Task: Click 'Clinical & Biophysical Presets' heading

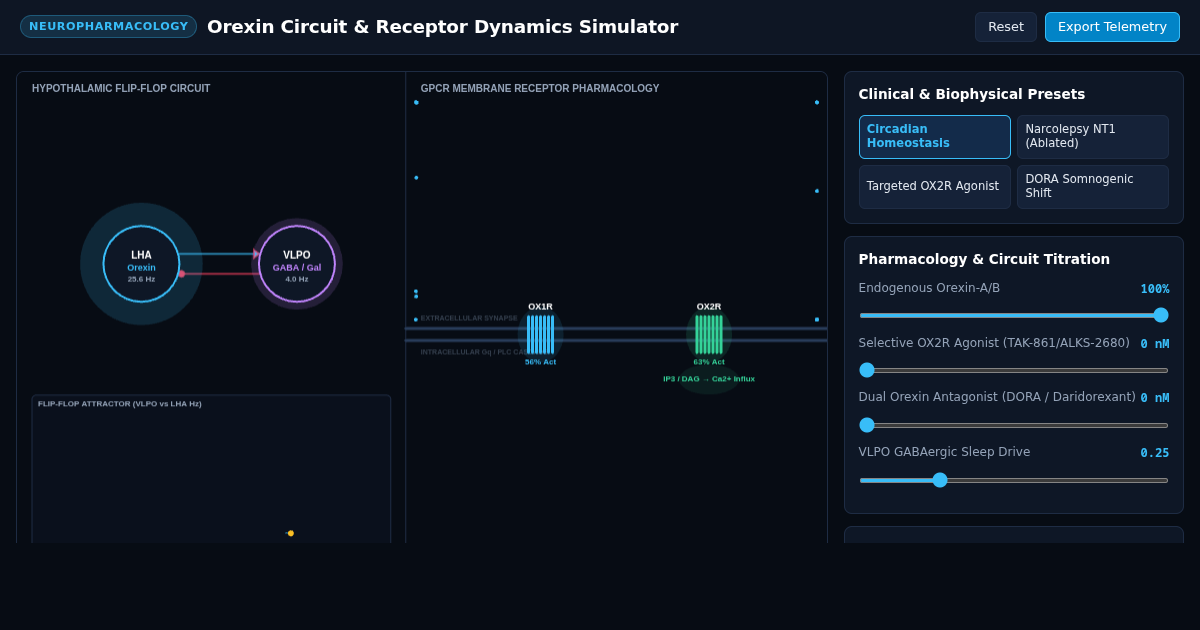Action: pyautogui.click(x=972, y=94)
